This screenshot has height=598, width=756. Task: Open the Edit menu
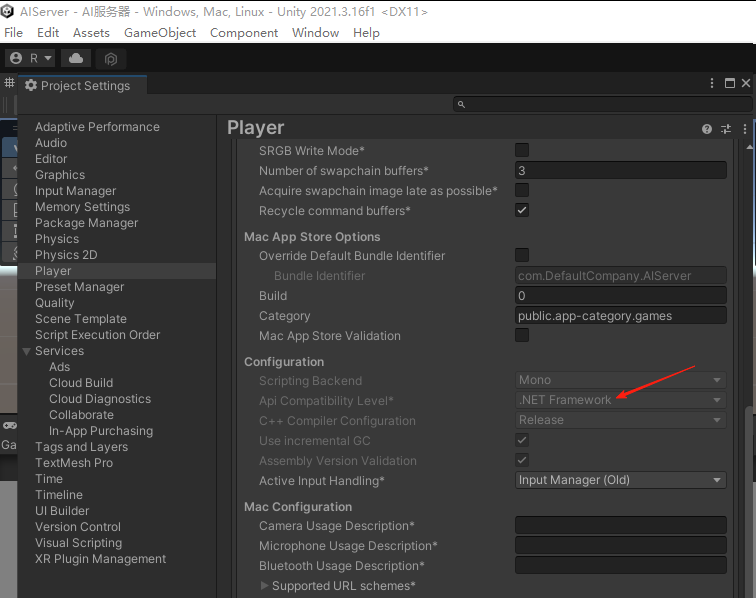48,33
